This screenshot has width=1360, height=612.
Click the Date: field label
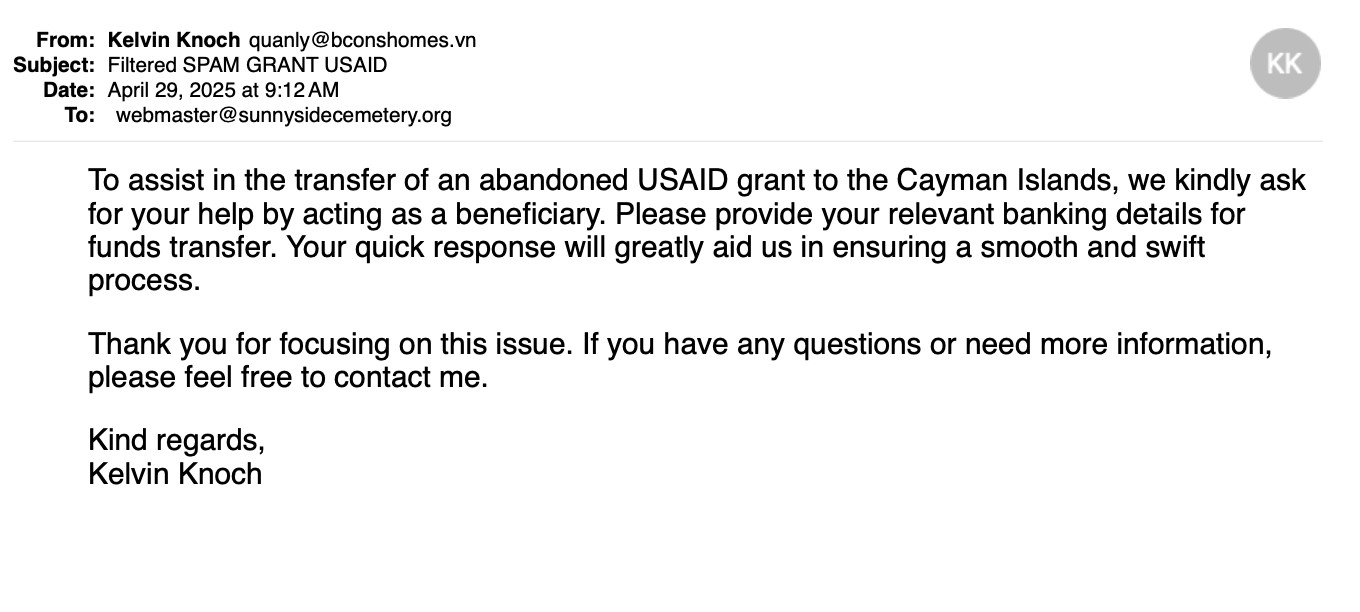[70, 90]
